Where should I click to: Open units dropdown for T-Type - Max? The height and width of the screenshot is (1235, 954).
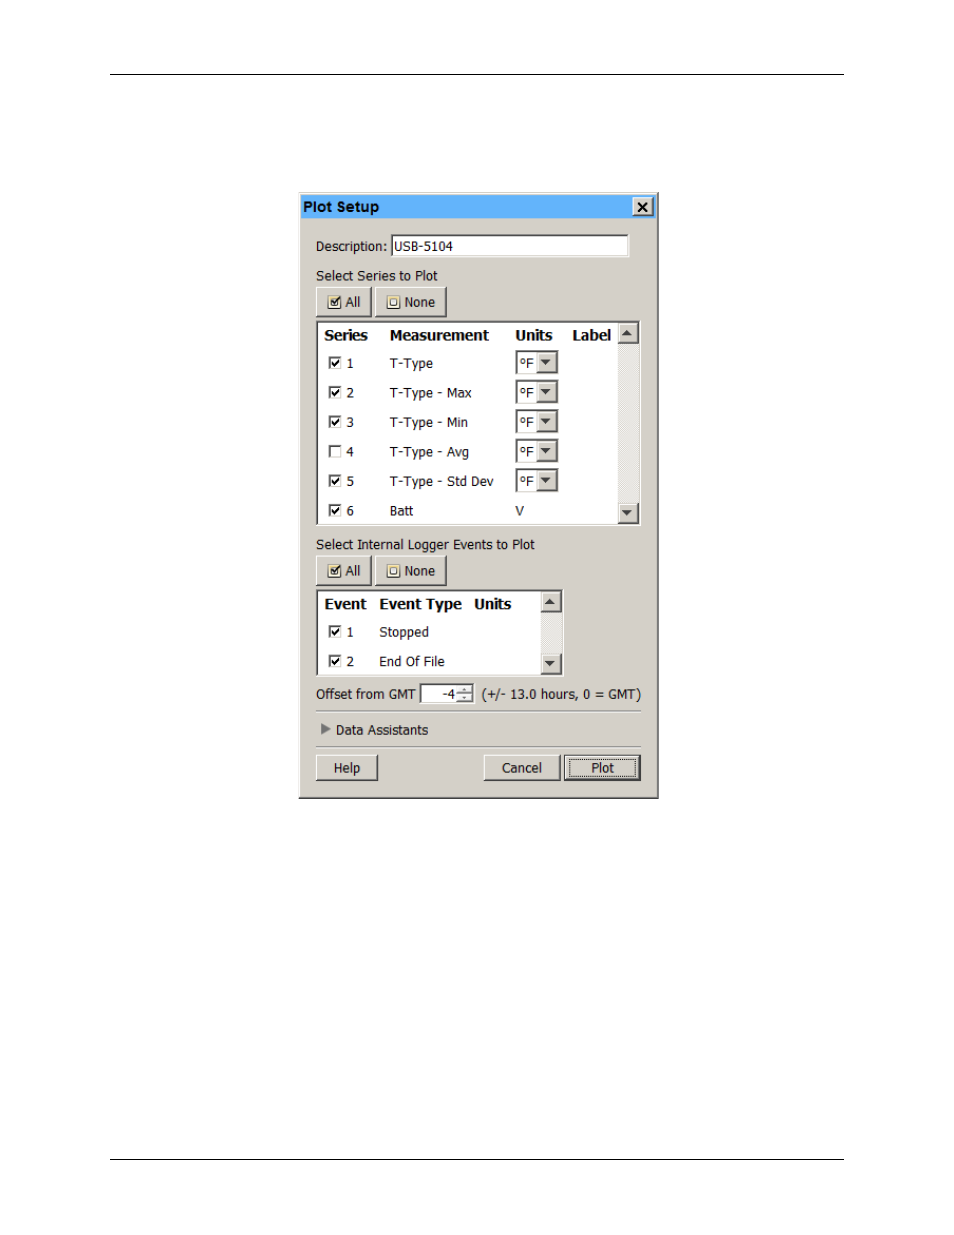(546, 392)
